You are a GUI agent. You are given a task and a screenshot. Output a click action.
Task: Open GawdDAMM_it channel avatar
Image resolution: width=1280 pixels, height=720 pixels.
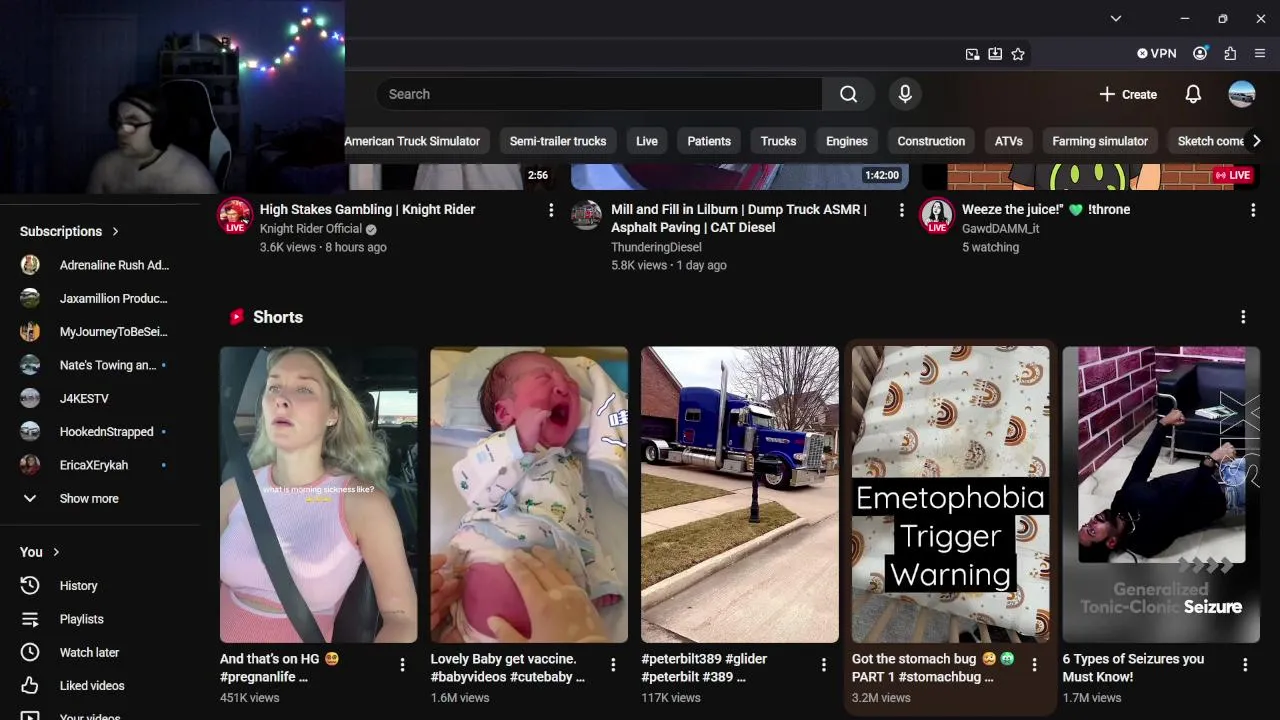937,215
